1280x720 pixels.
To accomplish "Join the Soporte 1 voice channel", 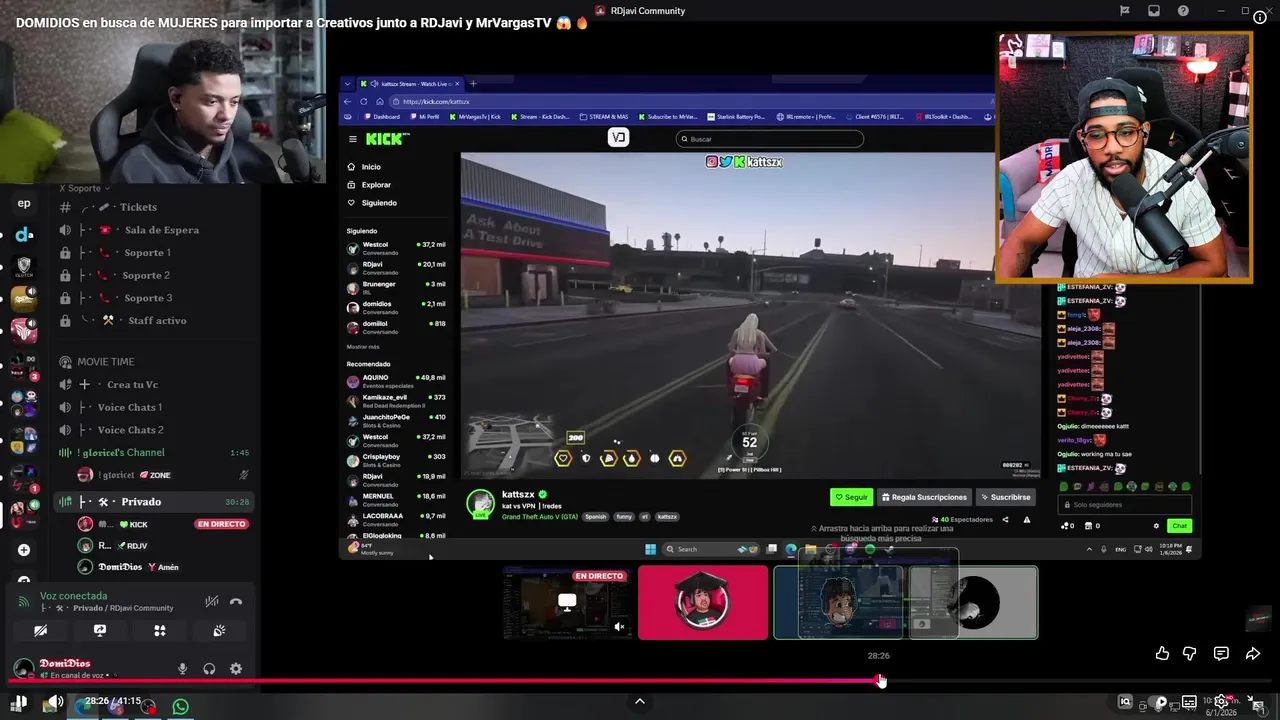I will point(147,252).
